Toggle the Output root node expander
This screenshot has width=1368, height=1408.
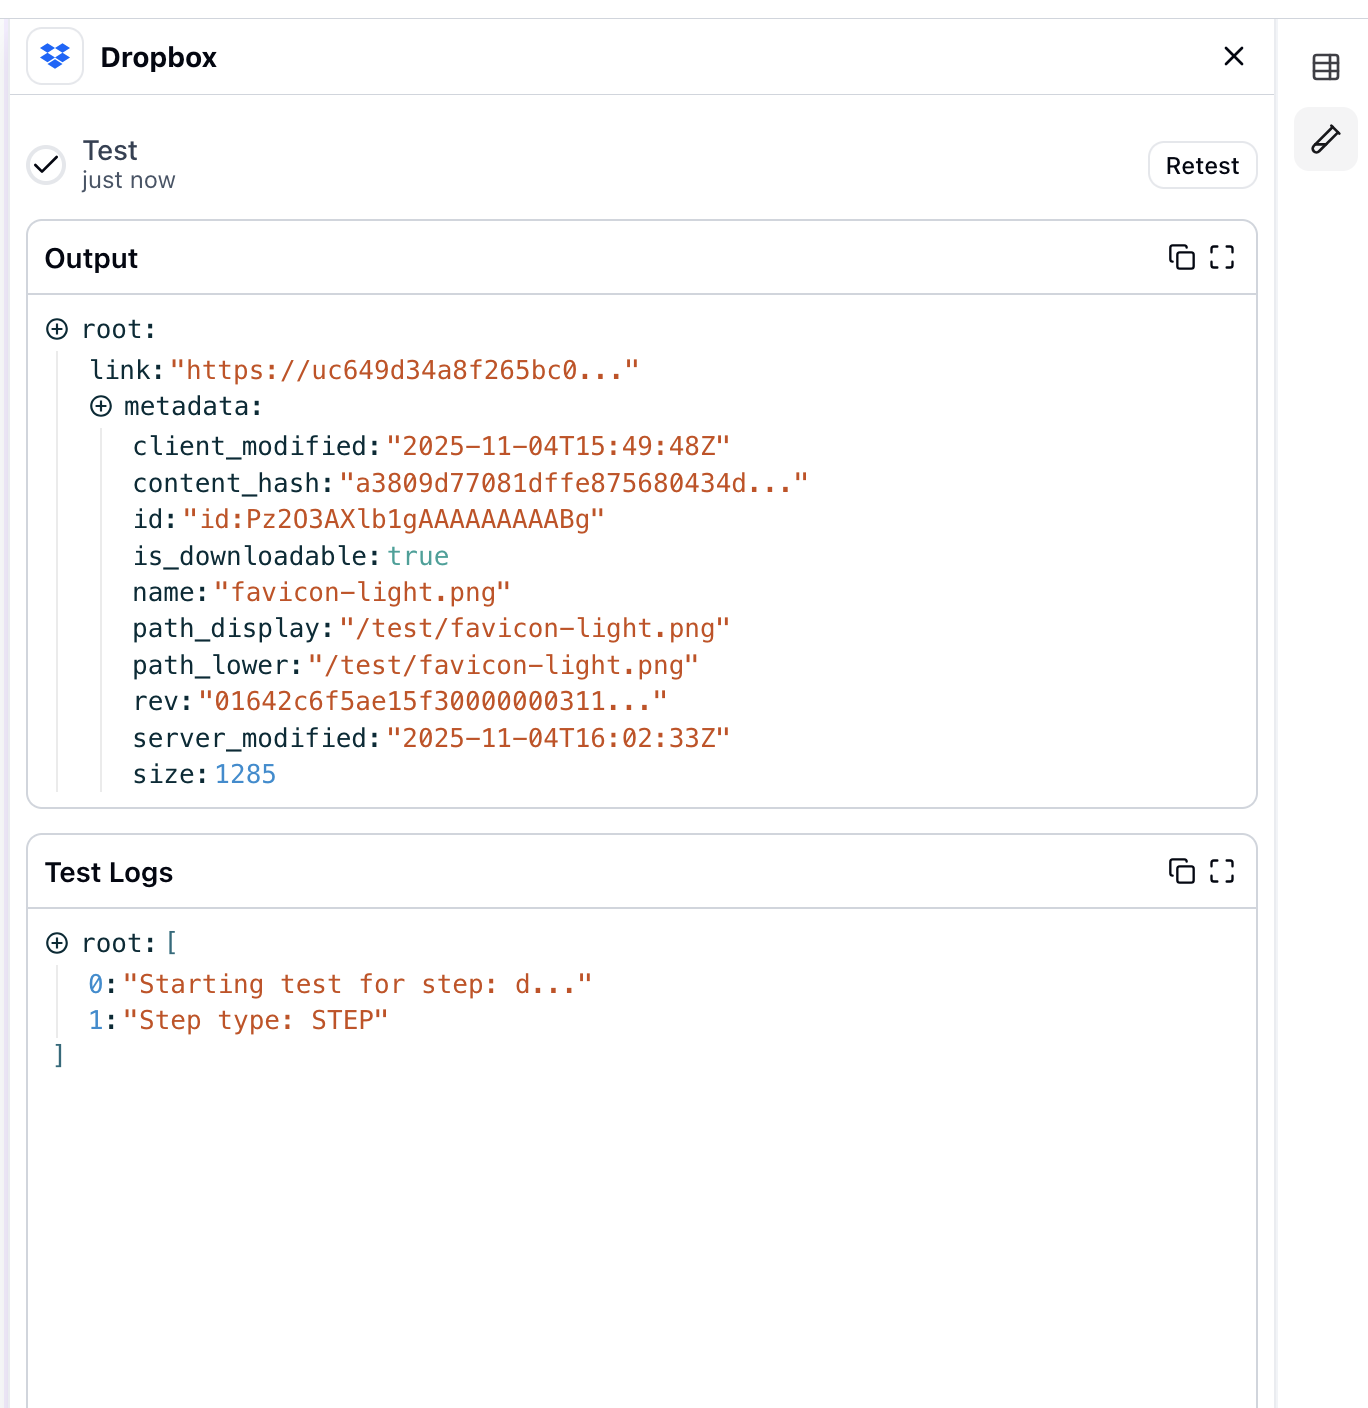tap(58, 330)
